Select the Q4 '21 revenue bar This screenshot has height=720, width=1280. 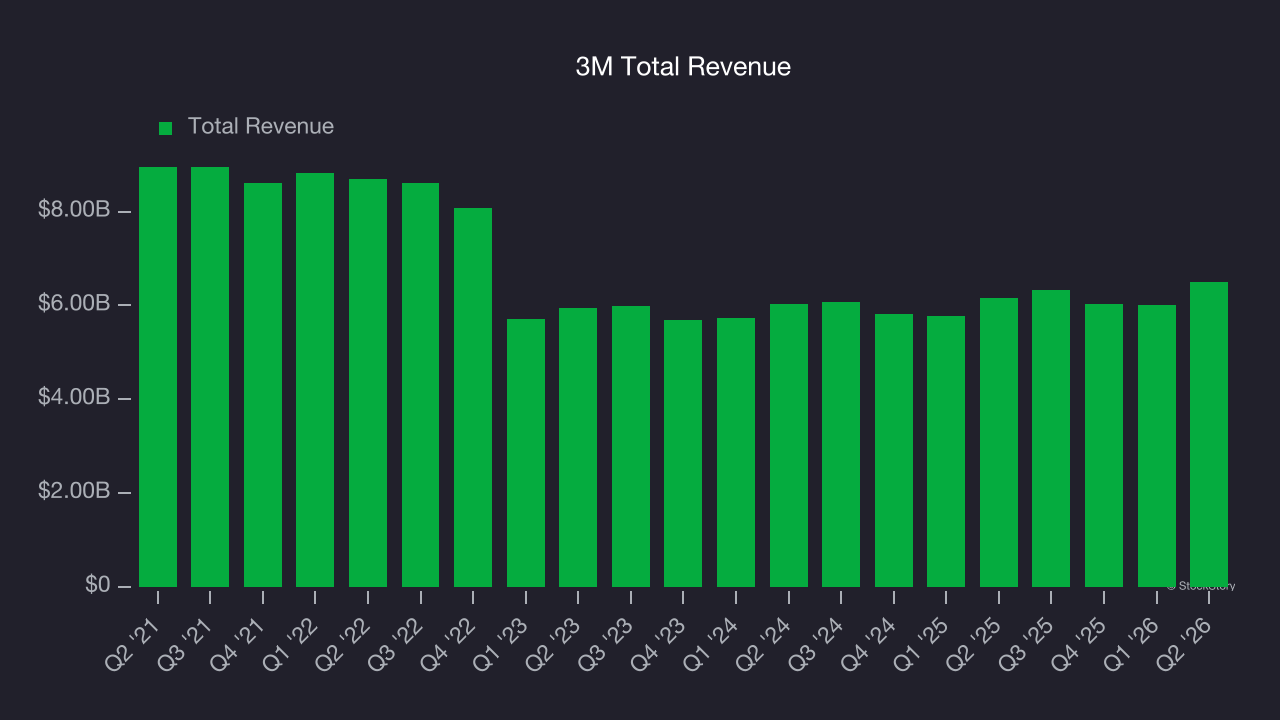[x=263, y=385]
